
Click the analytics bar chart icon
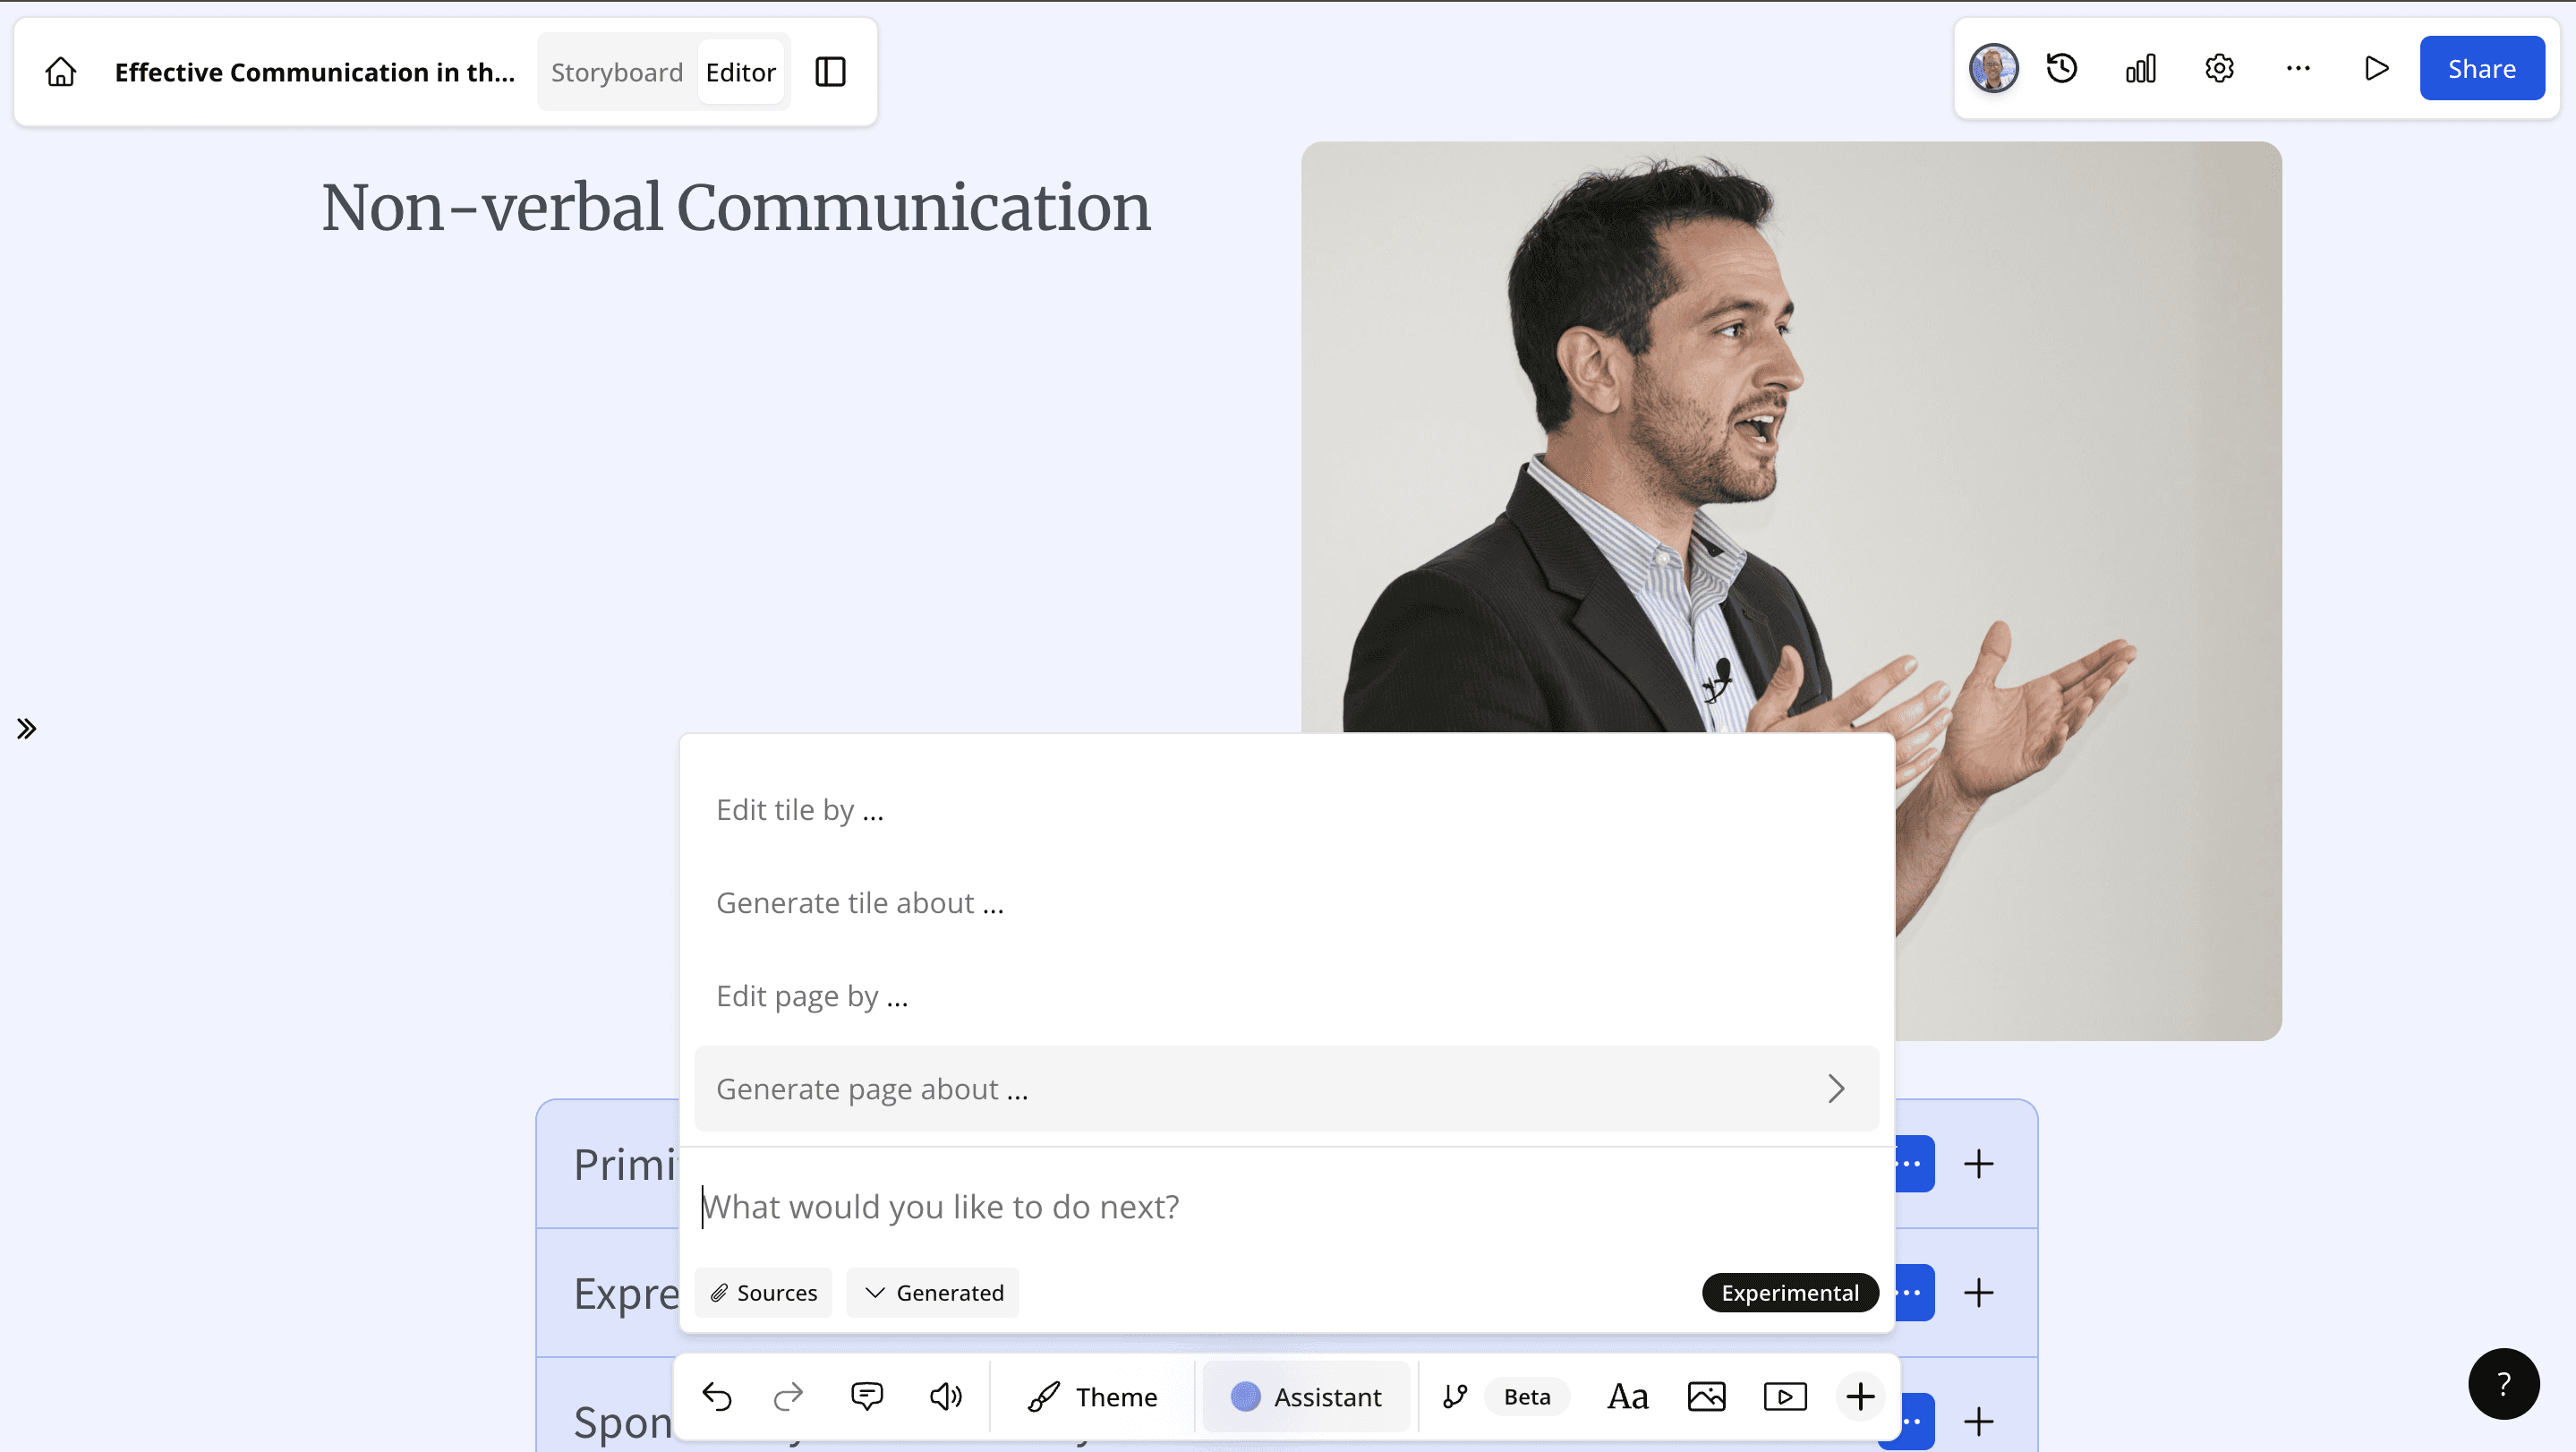tap(2141, 69)
